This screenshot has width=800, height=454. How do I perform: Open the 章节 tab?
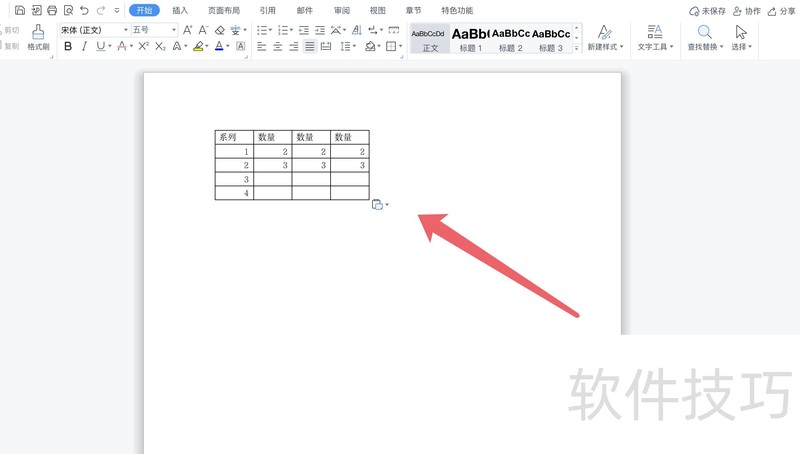coord(413,10)
